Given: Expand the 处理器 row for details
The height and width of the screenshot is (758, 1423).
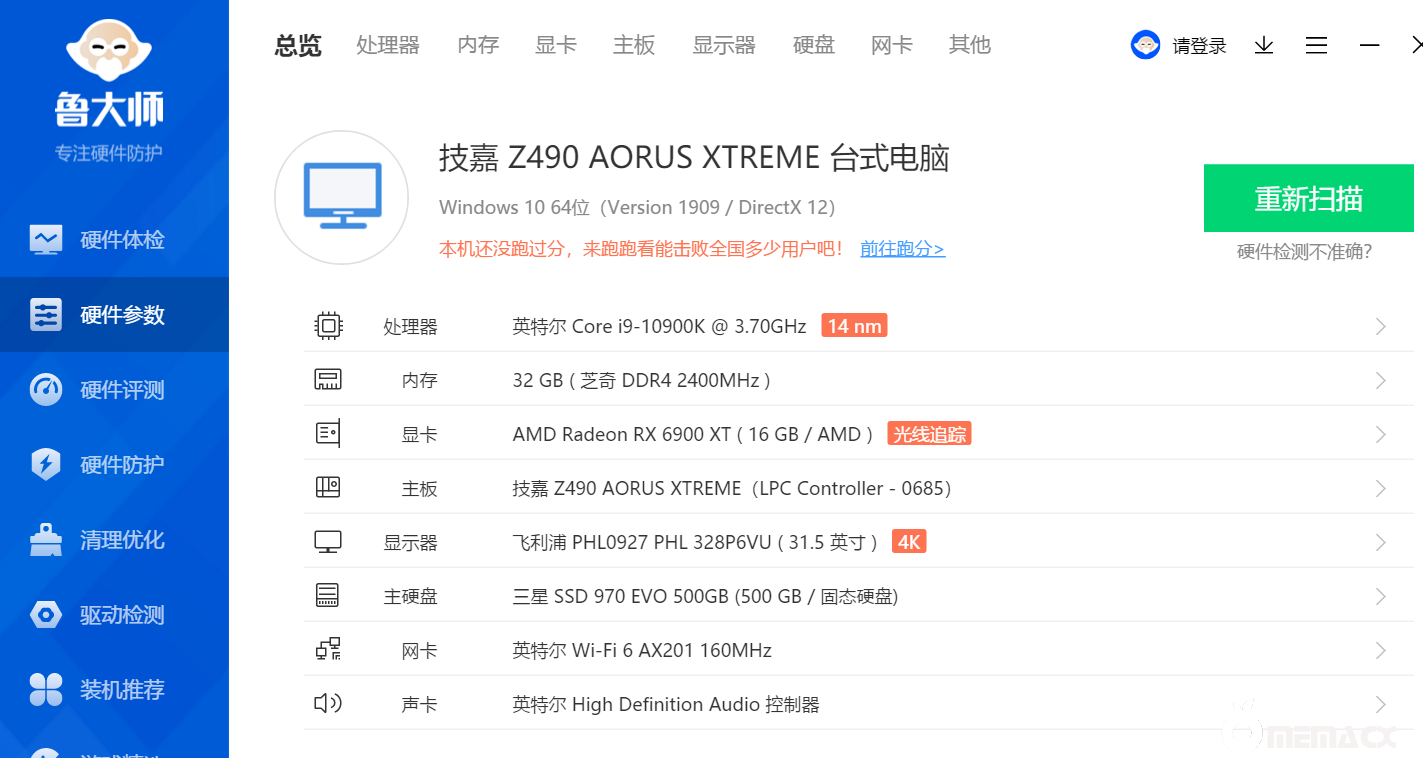Looking at the screenshot, I should (x=1381, y=325).
